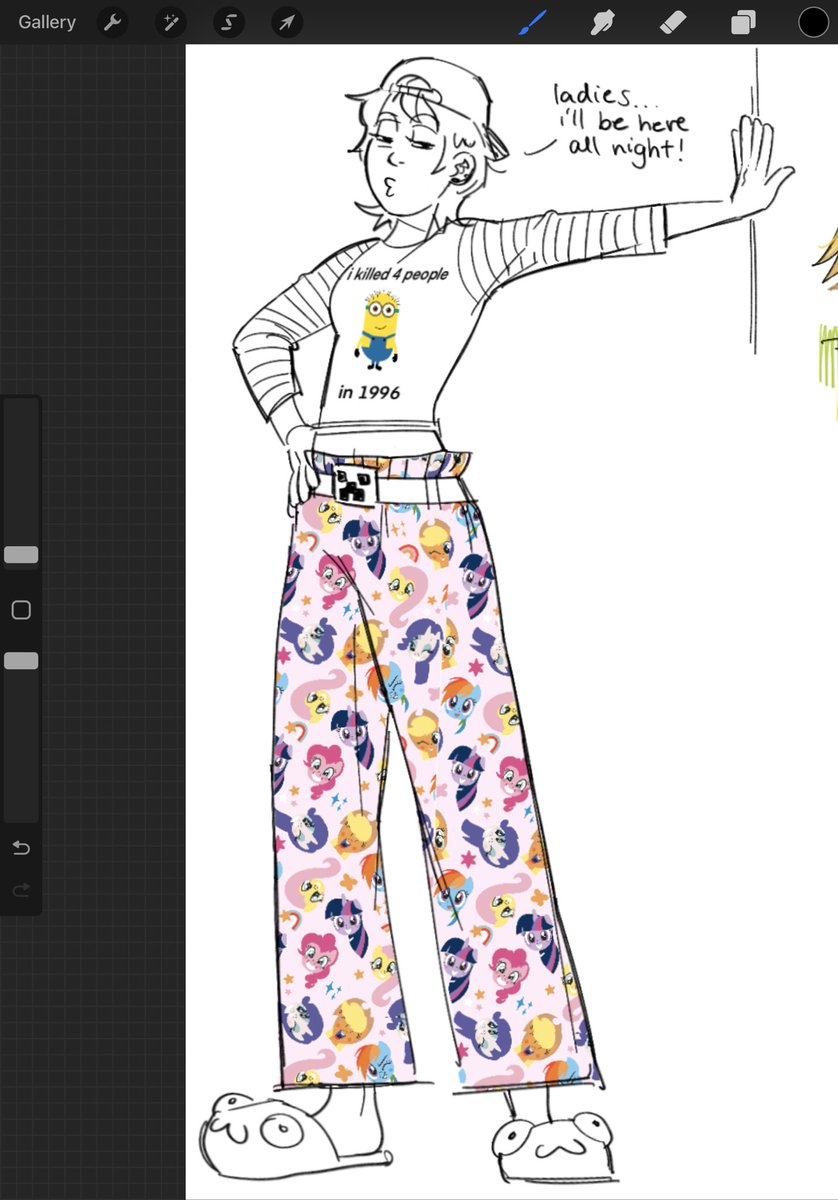The height and width of the screenshot is (1200, 838).
Task: Select the Eraser tool
Action: click(673, 22)
